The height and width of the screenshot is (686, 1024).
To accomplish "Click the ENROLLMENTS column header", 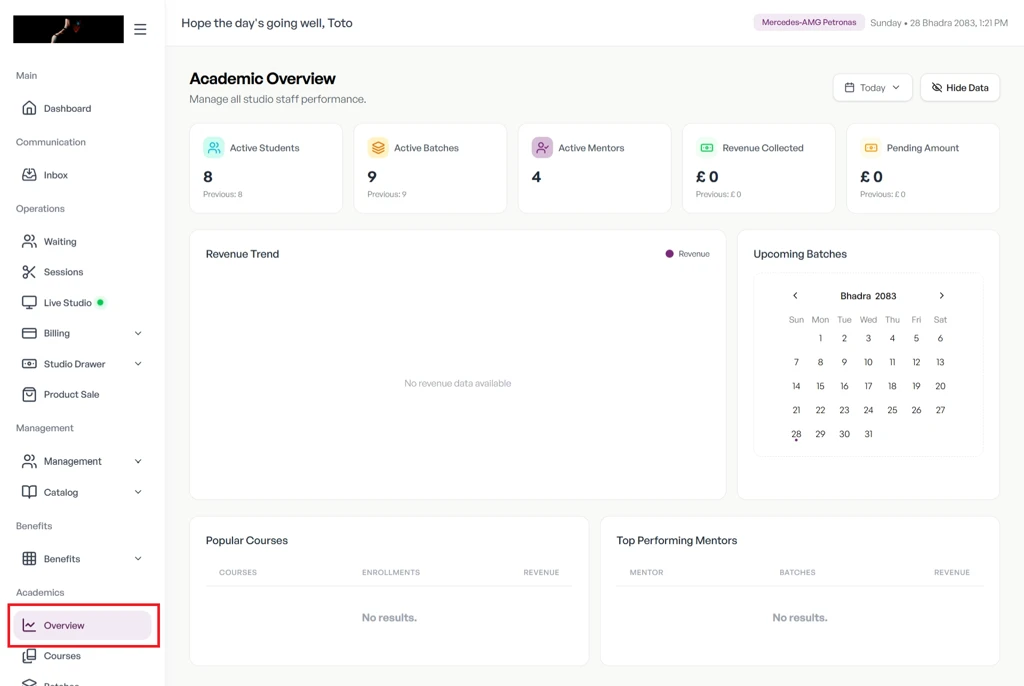I will point(391,572).
